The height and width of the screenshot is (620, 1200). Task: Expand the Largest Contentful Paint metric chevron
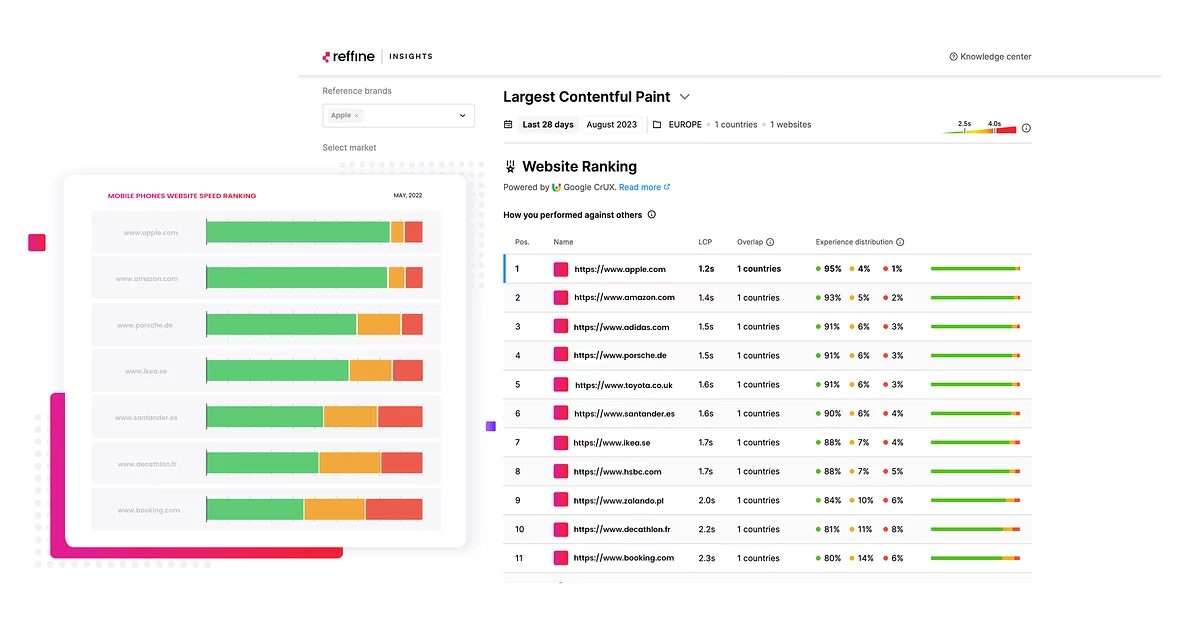[685, 97]
